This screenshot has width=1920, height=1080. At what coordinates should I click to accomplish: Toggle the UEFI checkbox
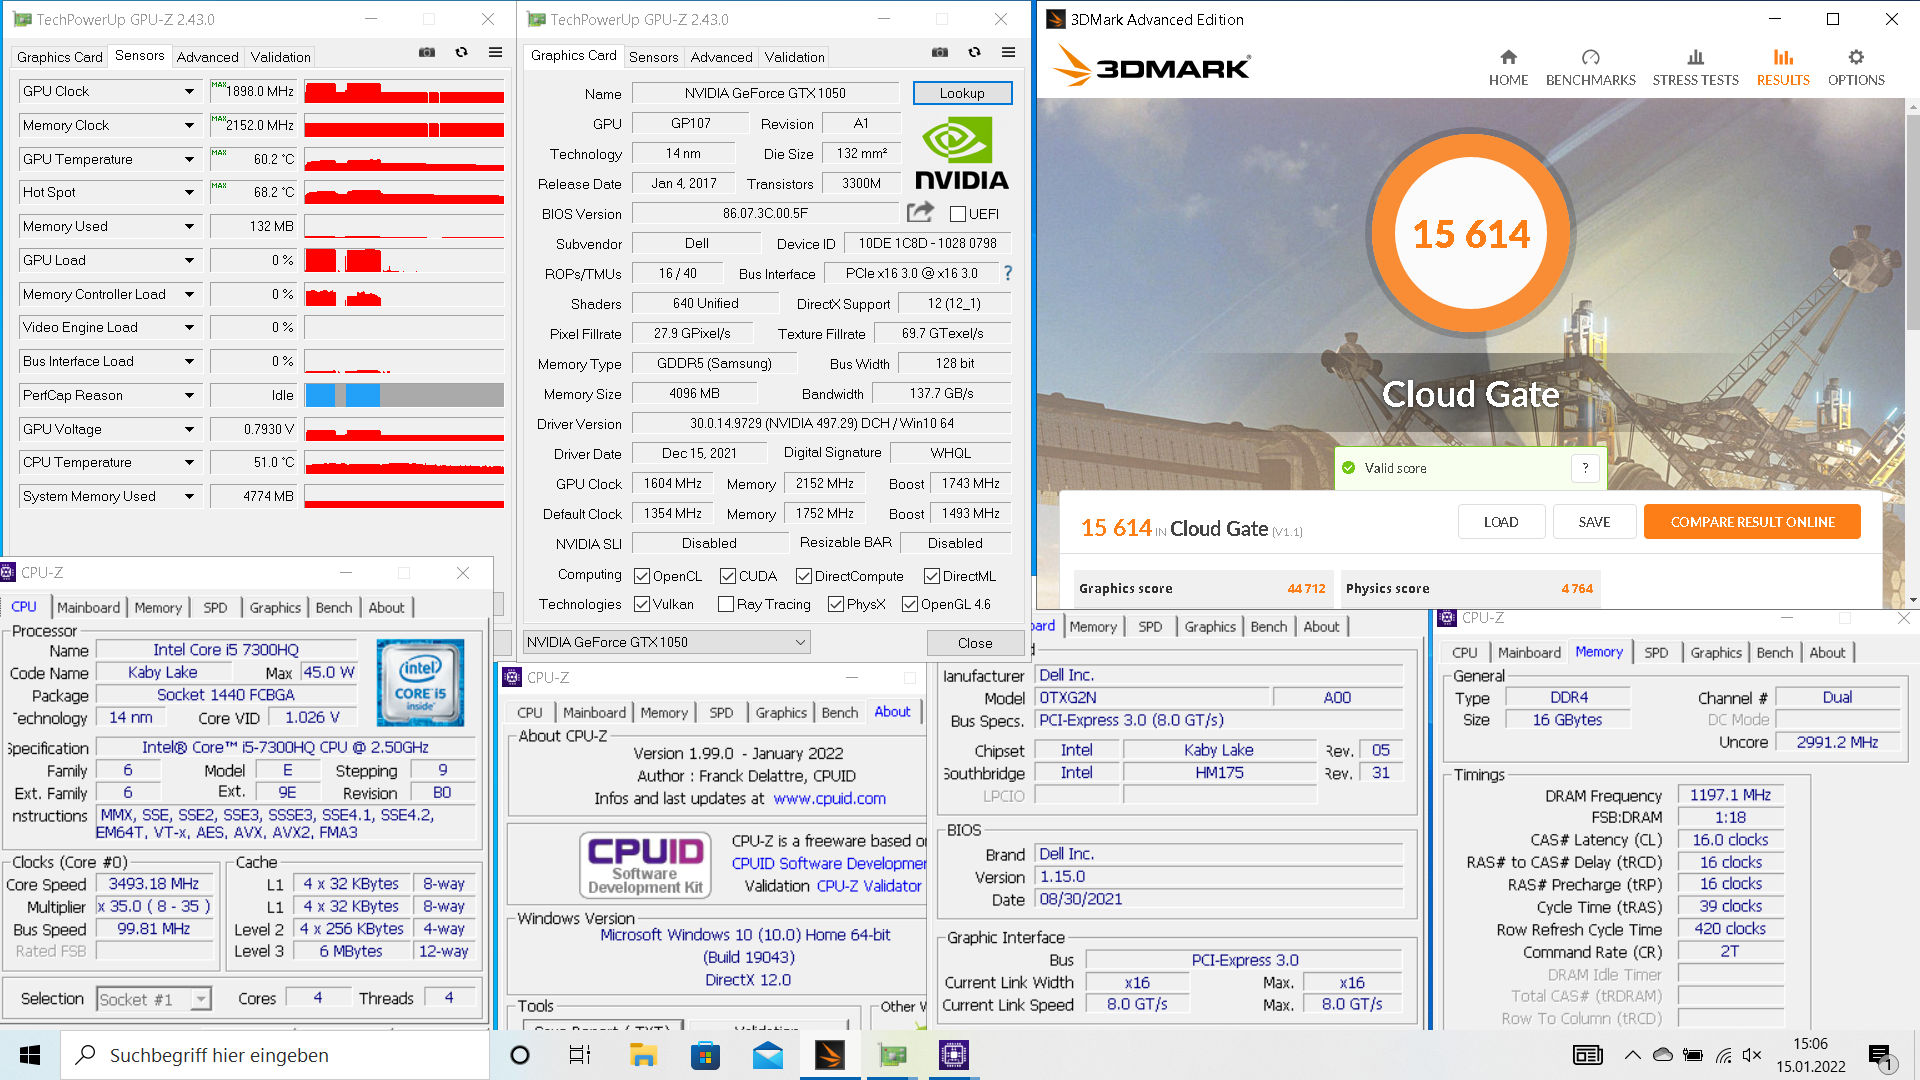[x=958, y=214]
